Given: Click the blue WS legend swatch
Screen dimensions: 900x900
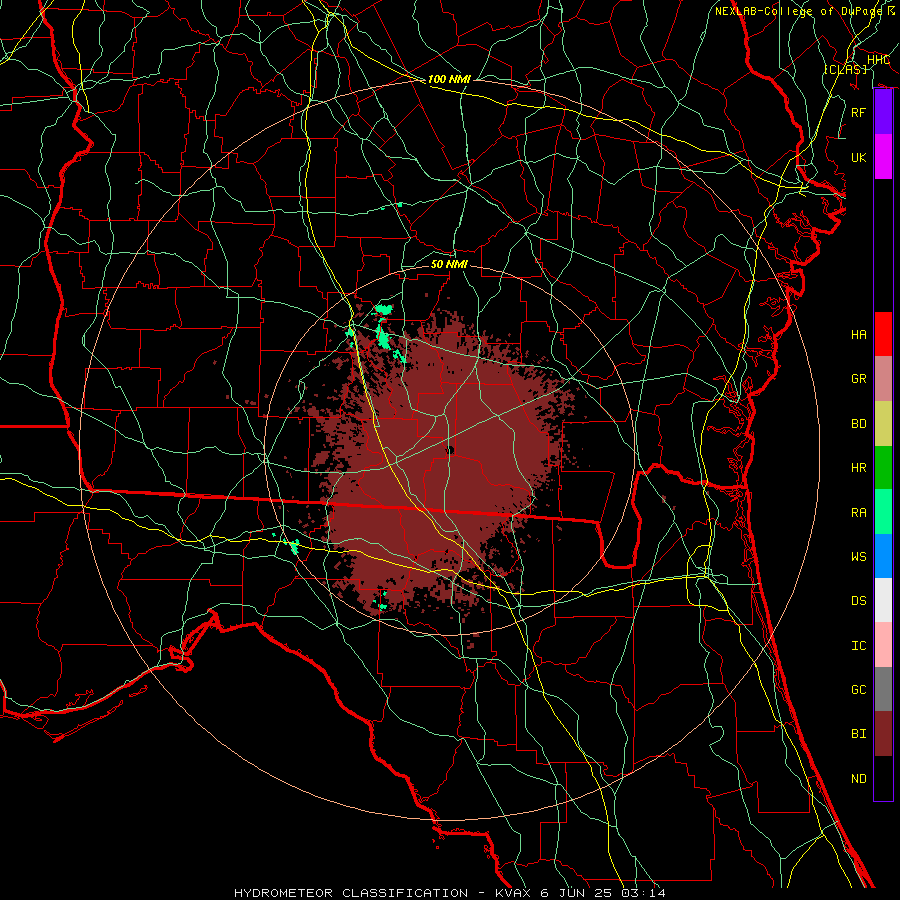Looking at the screenshot, I should (883, 556).
